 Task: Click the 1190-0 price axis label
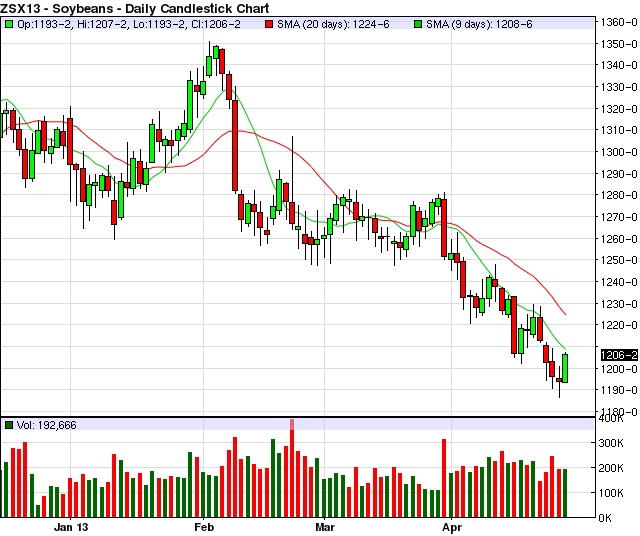(x=619, y=390)
